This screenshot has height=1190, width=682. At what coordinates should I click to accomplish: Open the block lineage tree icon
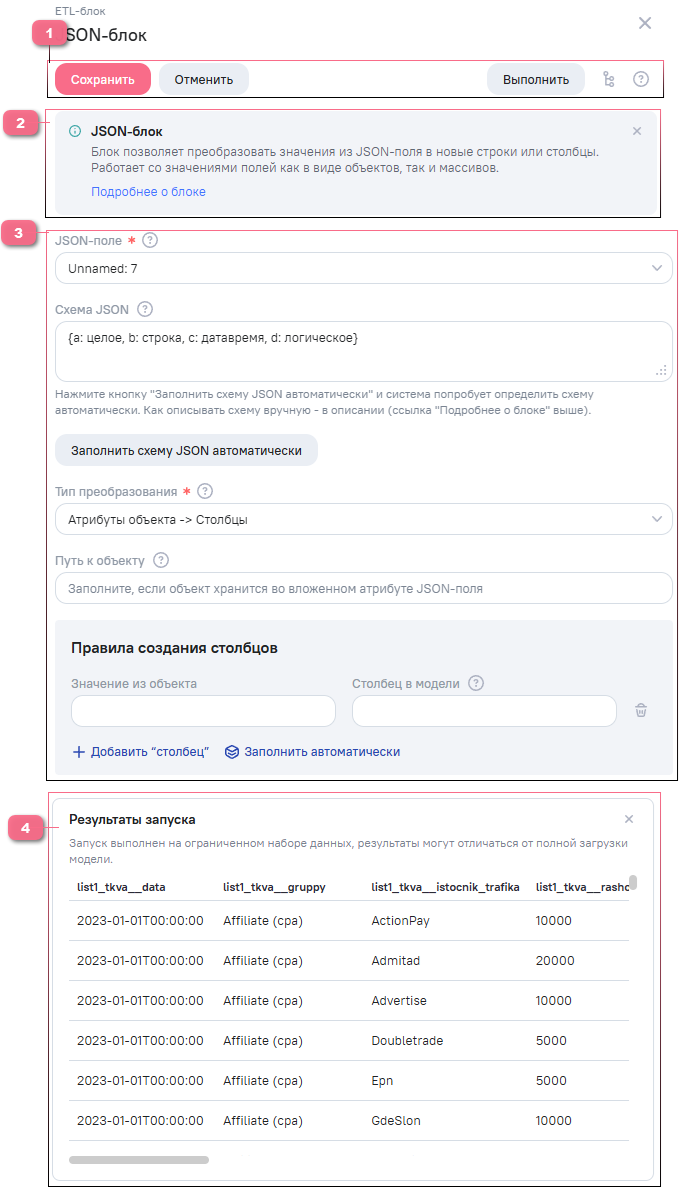[609, 79]
